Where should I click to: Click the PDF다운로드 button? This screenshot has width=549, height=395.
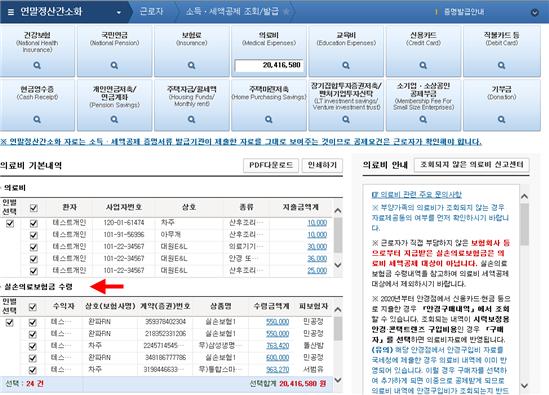[x=271, y=165]
